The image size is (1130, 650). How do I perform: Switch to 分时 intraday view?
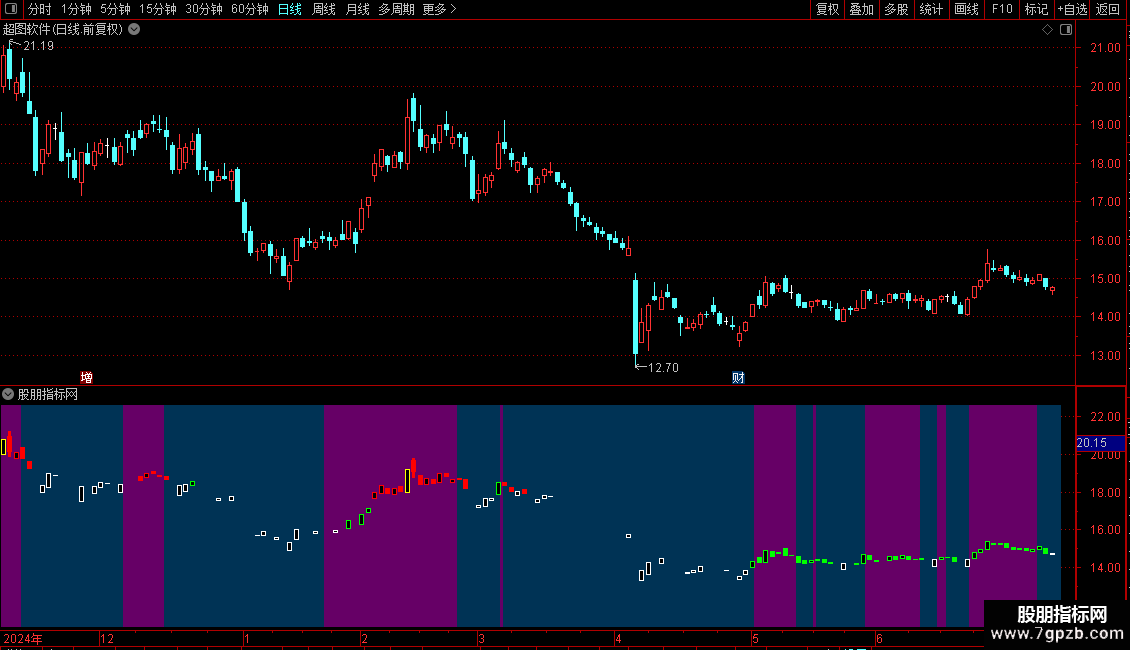pos(40,9)
